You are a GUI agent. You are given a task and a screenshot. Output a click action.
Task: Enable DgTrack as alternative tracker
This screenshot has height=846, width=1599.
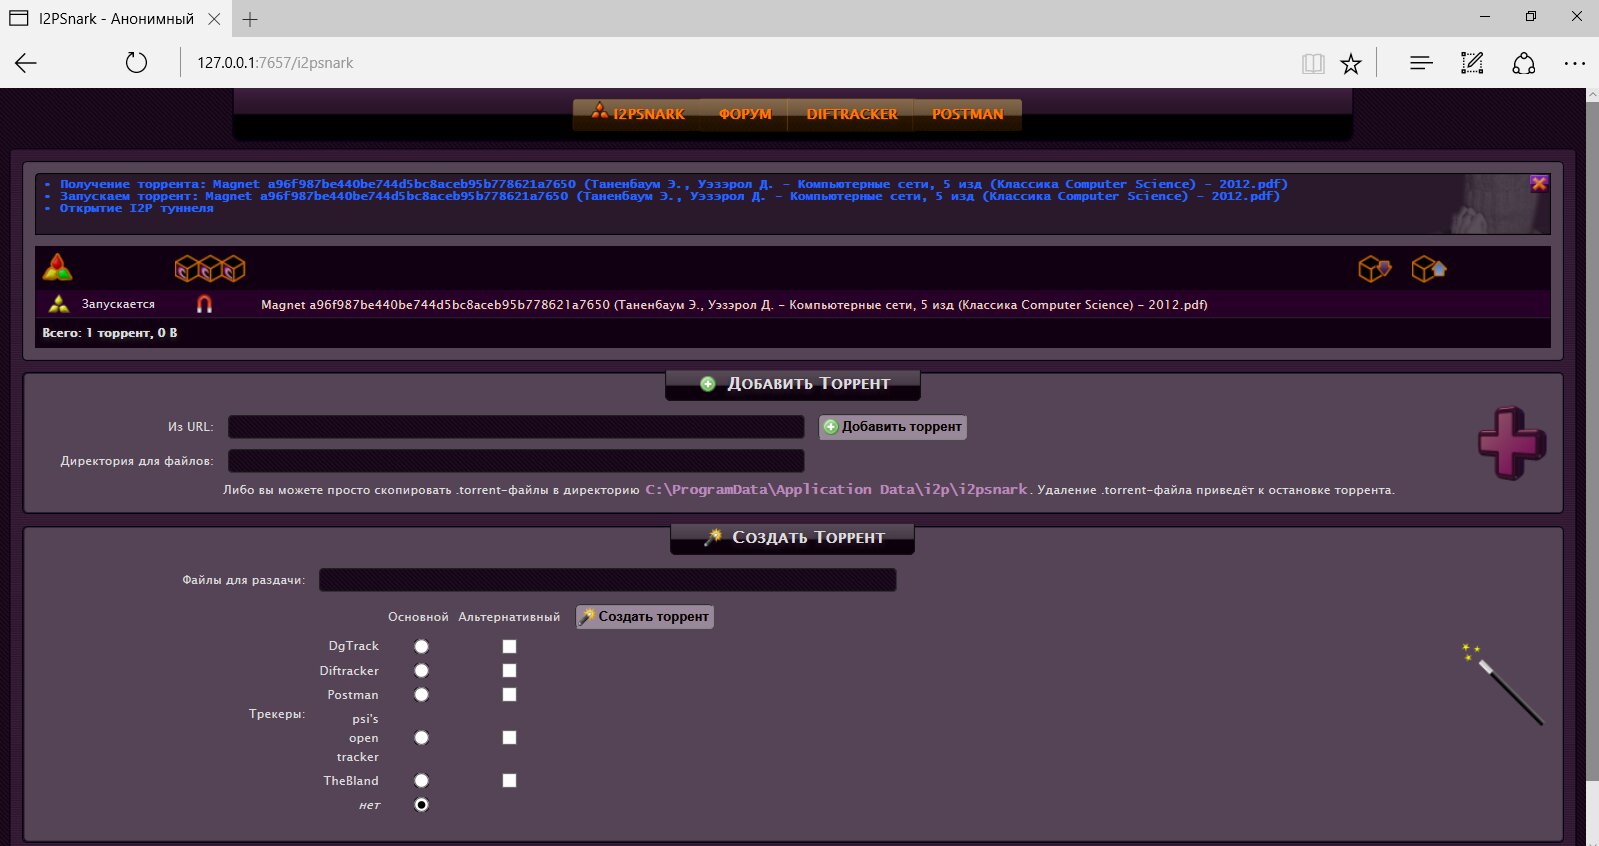tap(509, 647)
